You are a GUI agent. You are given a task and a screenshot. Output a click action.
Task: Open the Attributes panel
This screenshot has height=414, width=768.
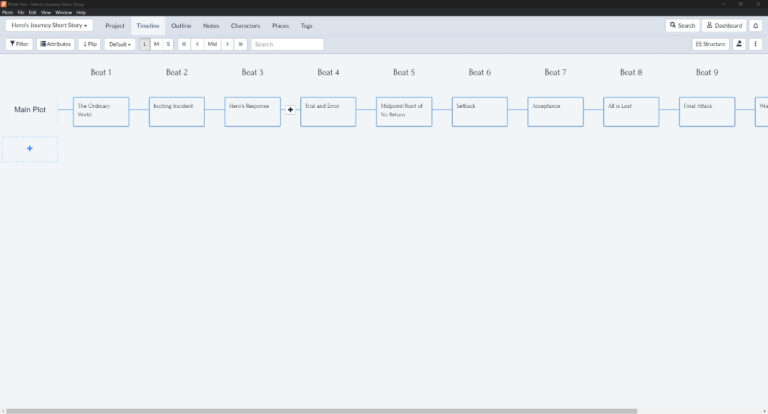pyautogui.click(x=55, y=44)
